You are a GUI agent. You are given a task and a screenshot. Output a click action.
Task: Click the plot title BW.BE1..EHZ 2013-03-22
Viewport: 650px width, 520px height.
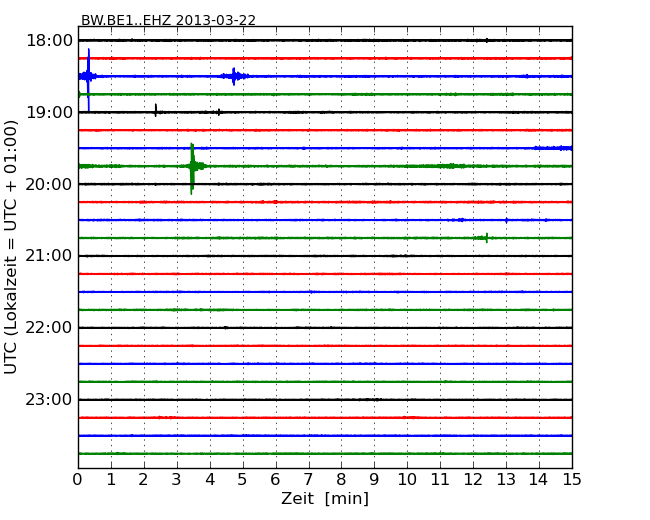coord(168,20)
